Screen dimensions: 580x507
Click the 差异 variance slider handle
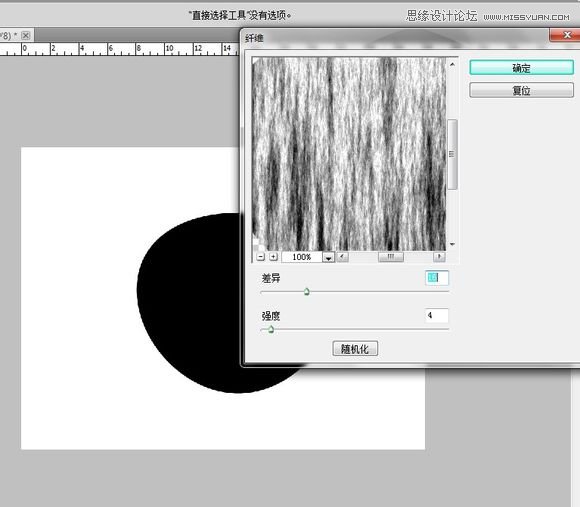coord(306,291)
